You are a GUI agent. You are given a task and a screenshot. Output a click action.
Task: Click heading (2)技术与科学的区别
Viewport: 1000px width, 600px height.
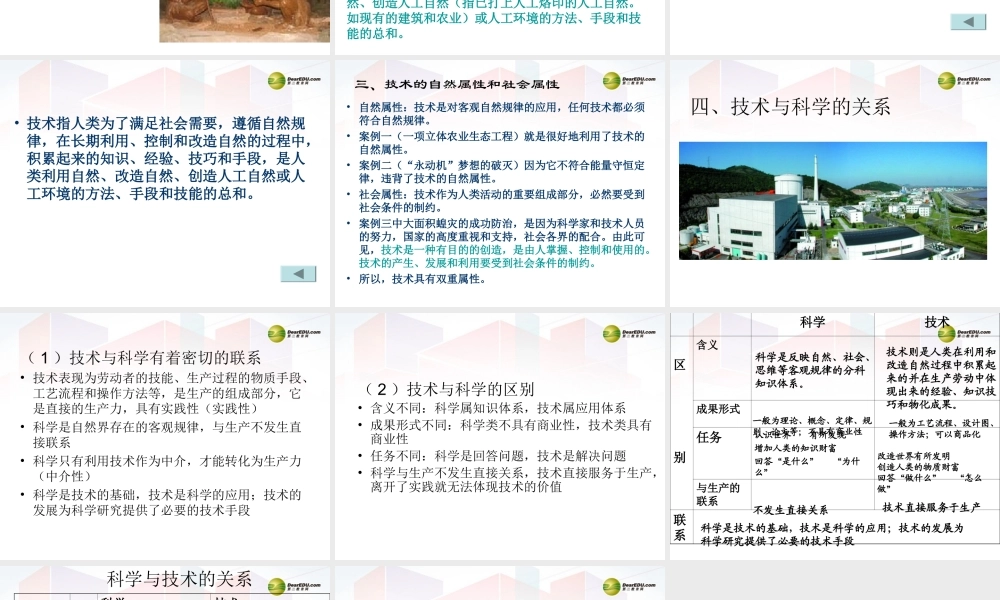[448, 389]
